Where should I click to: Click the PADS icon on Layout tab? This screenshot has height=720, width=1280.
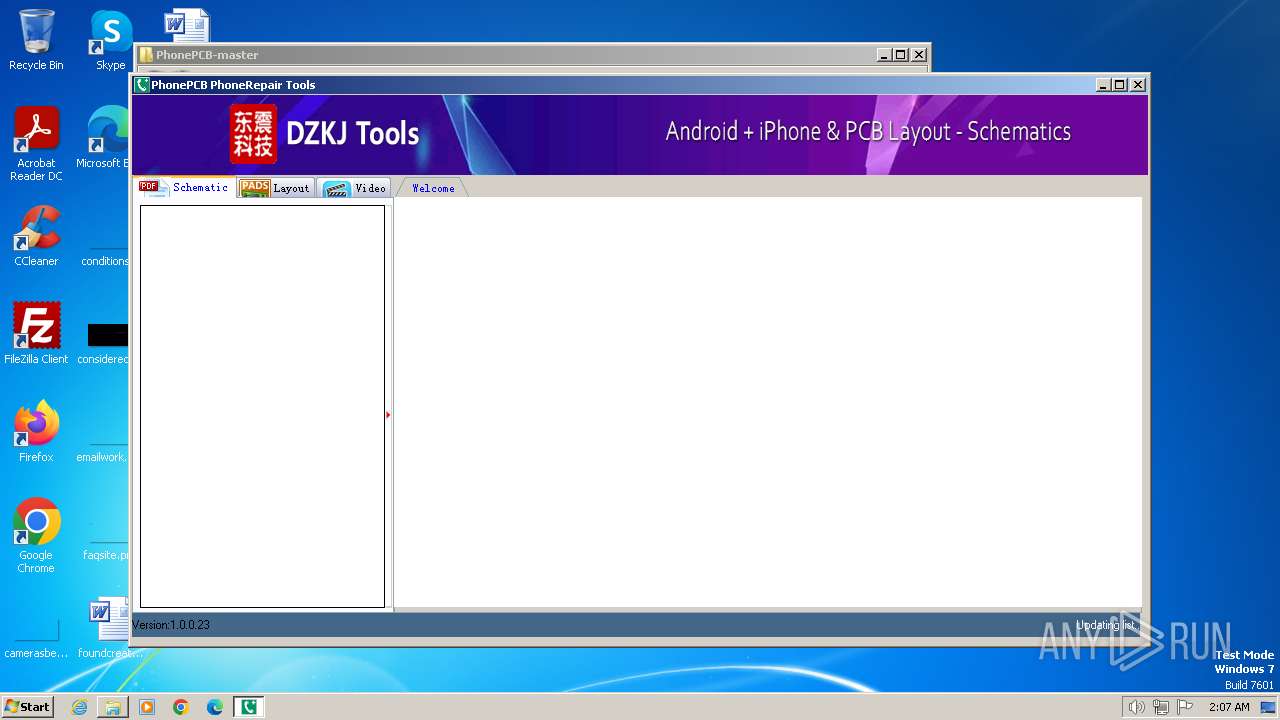pyautogui.click(x=255, y=188)
